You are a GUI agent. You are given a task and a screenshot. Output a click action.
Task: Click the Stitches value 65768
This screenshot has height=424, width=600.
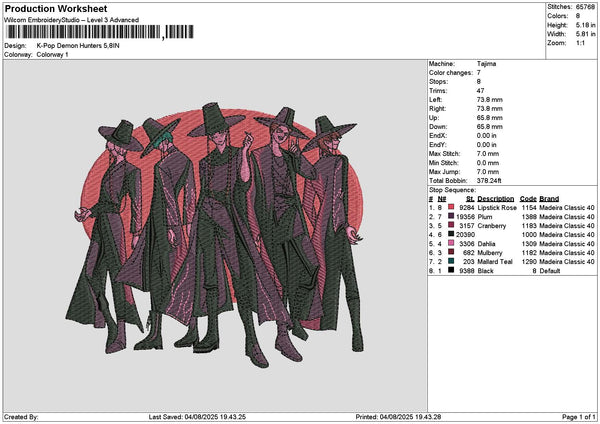(x=585, y=7)
